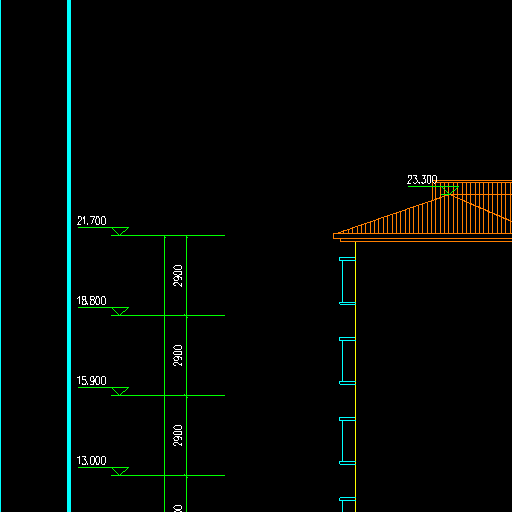This screenshot has width=512, height=512.
Task: Click the second cyan window bracket
Action: (347, 361)
